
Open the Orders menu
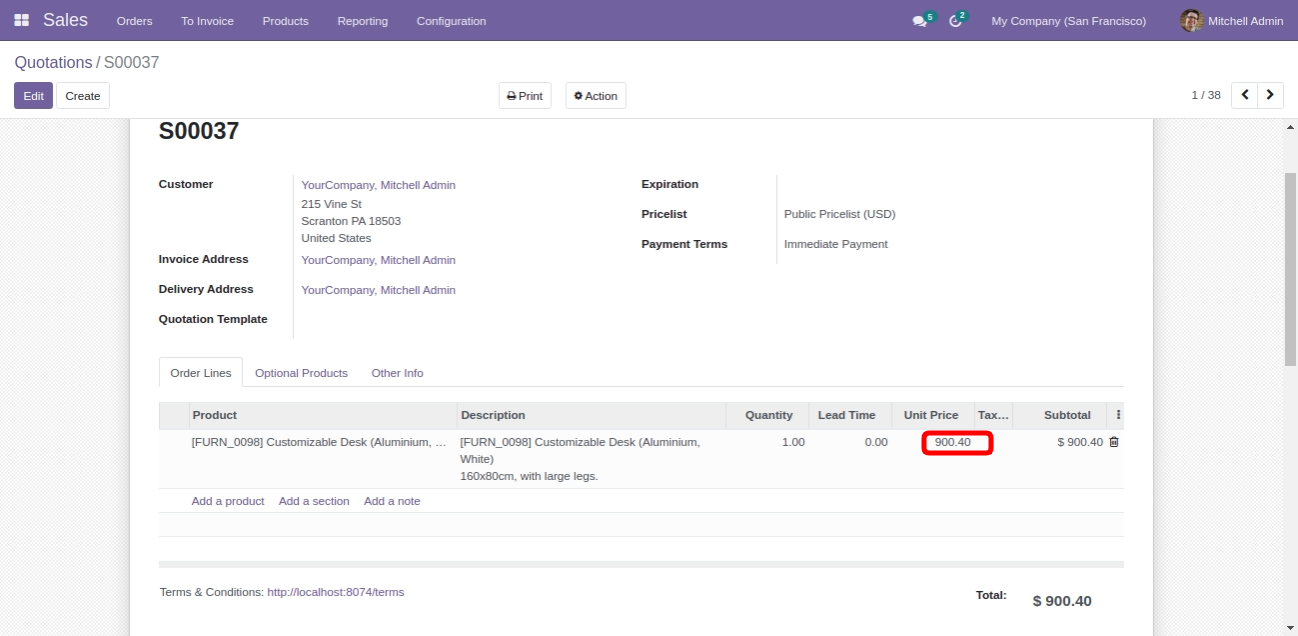click(134, 21)
